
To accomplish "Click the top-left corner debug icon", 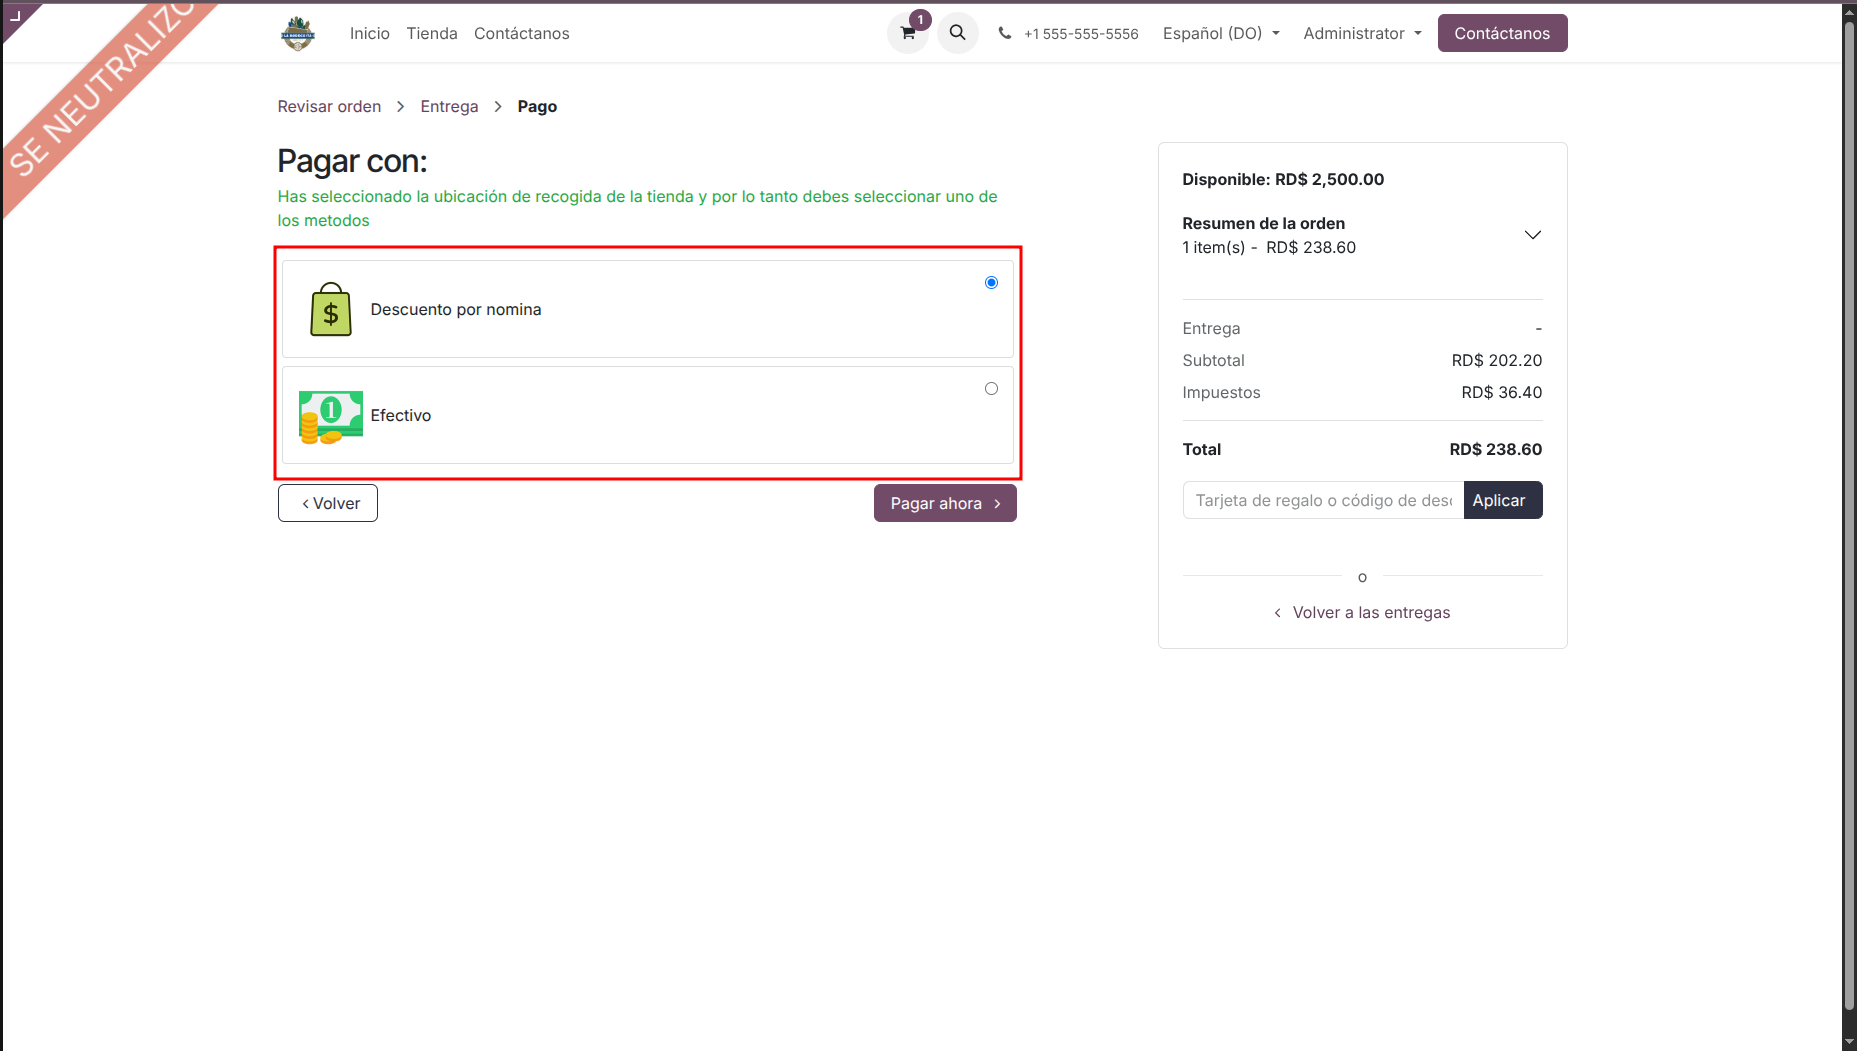I will point(15,15).
